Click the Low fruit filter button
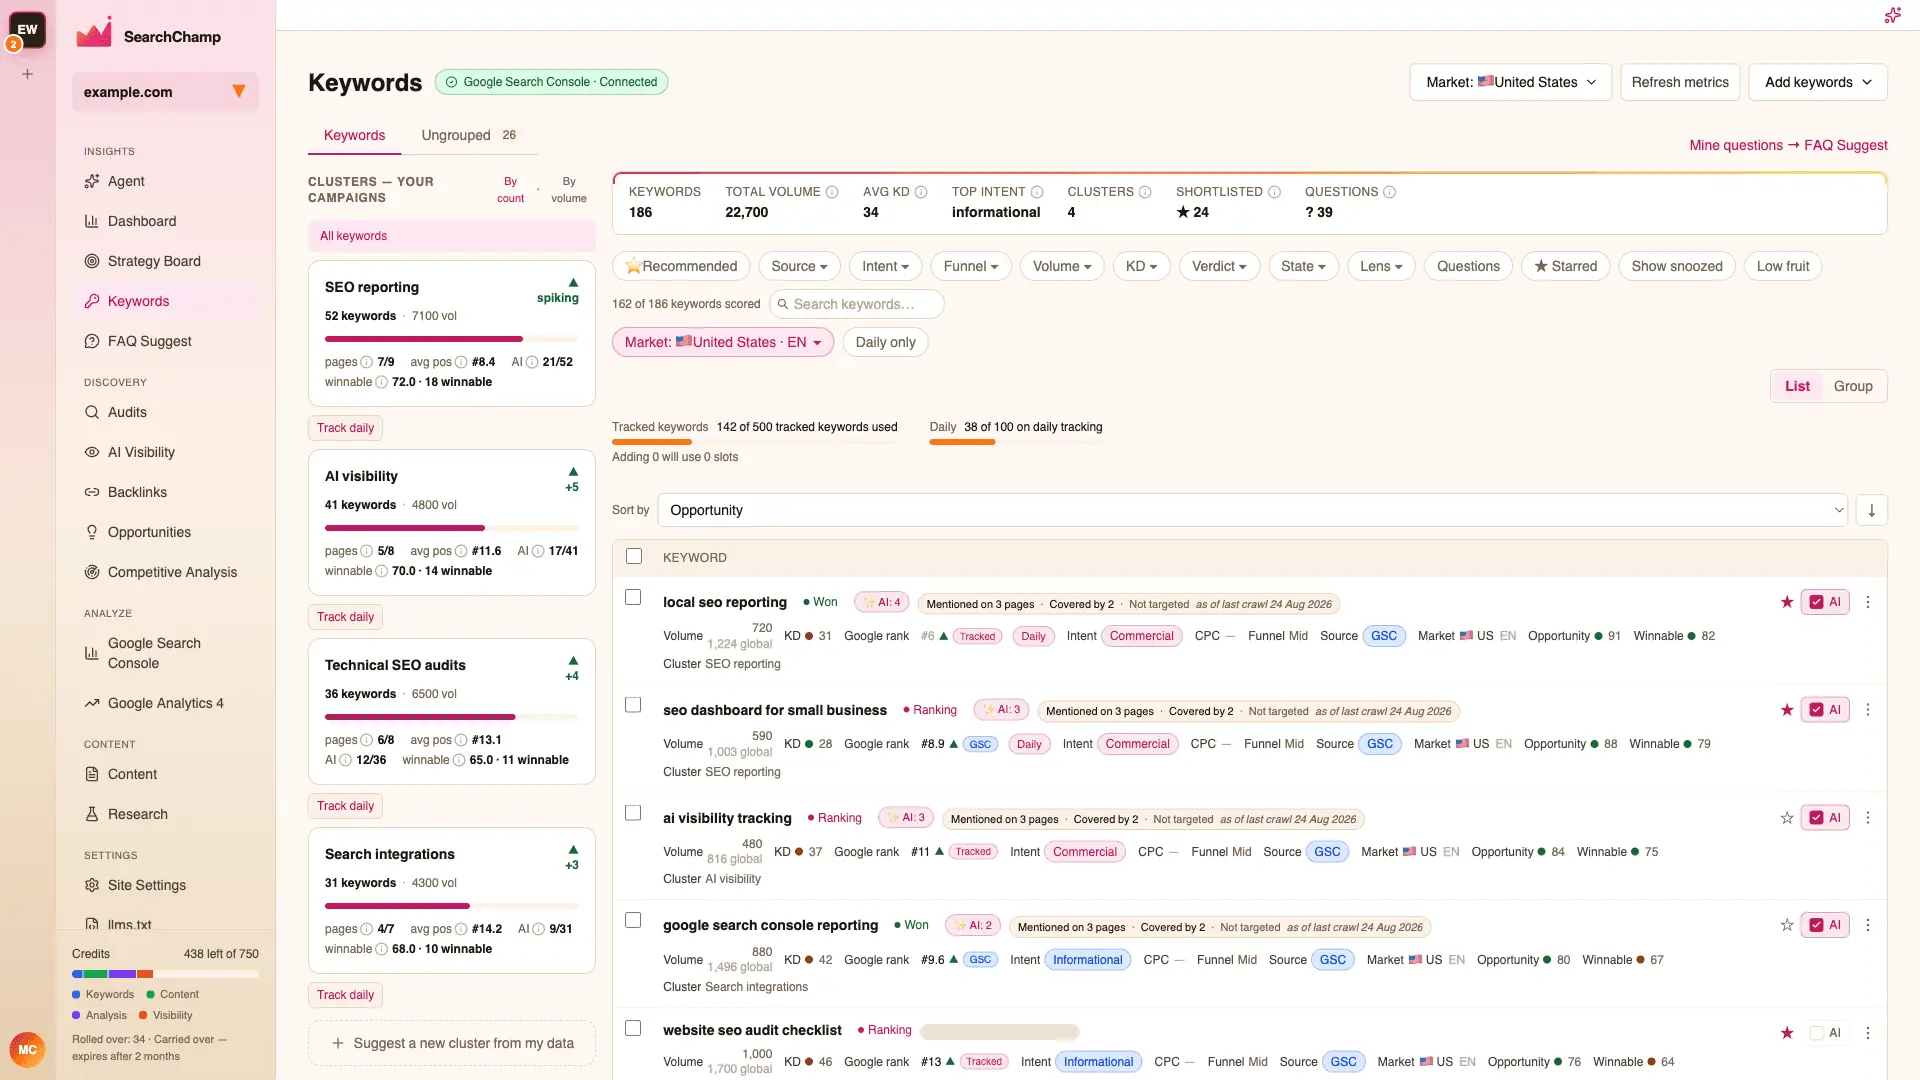Image resolution: width=1920 pixels, height=1080 pixels. click(1783, 266)
